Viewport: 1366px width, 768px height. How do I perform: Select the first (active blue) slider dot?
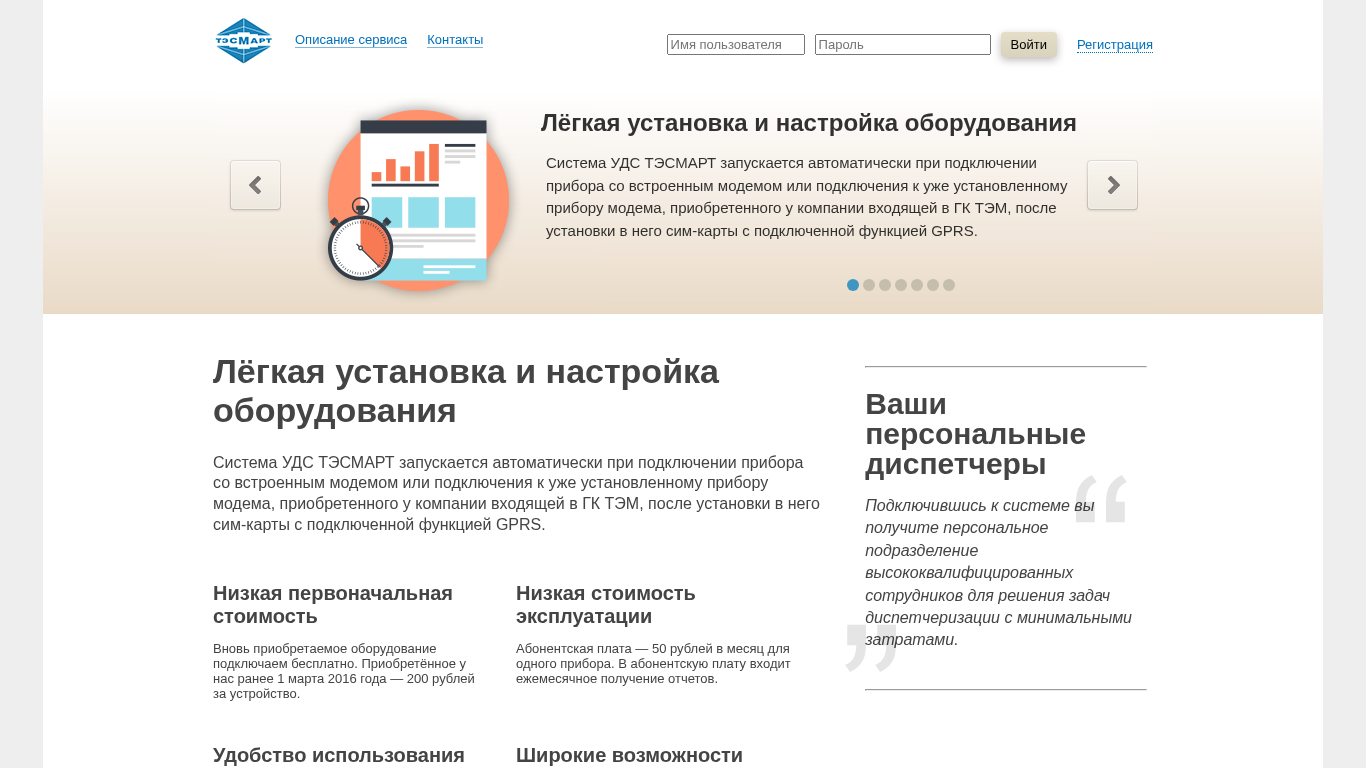[x=853, y=285]
